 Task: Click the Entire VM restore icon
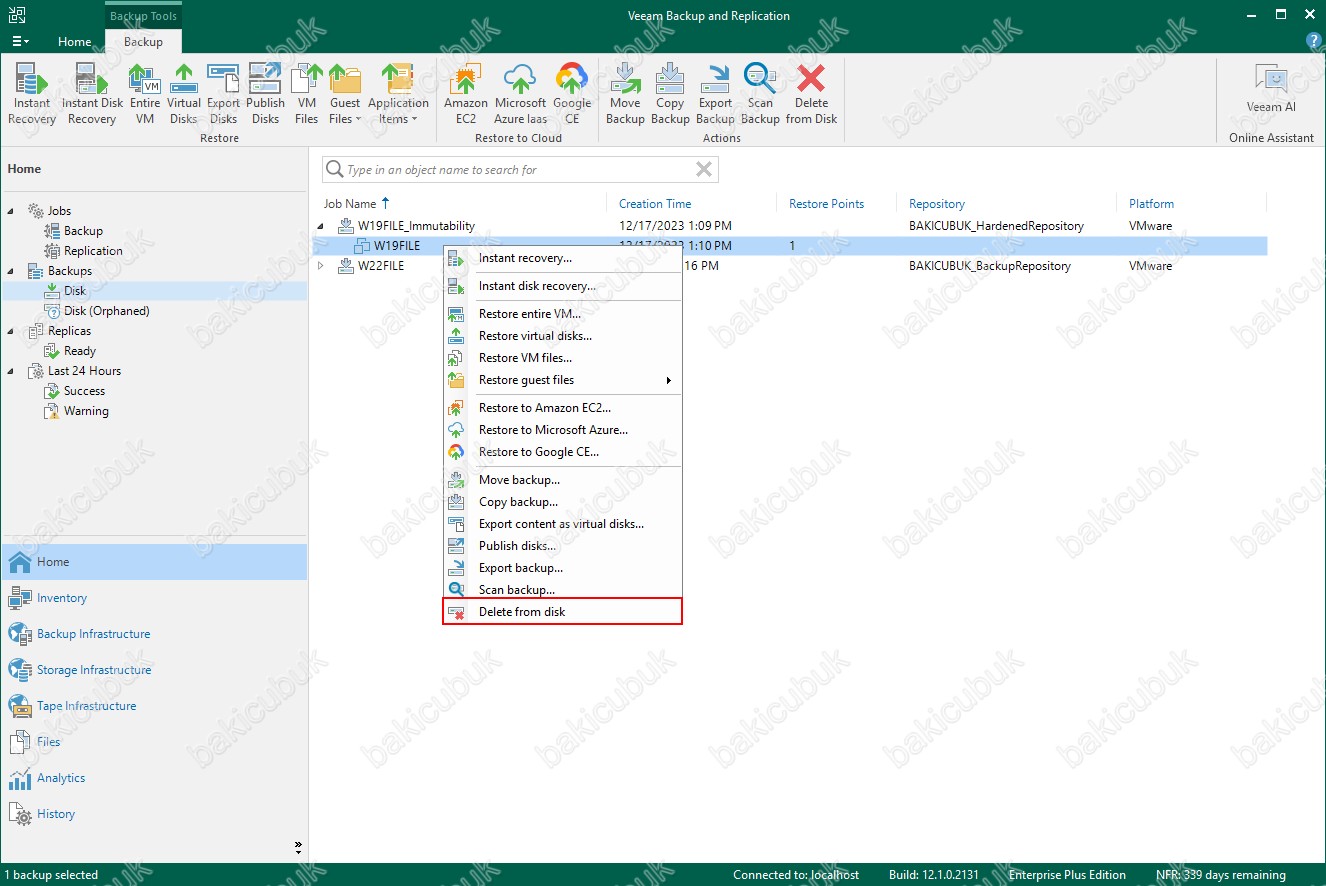pyautogui.click(x=145, y=94)
